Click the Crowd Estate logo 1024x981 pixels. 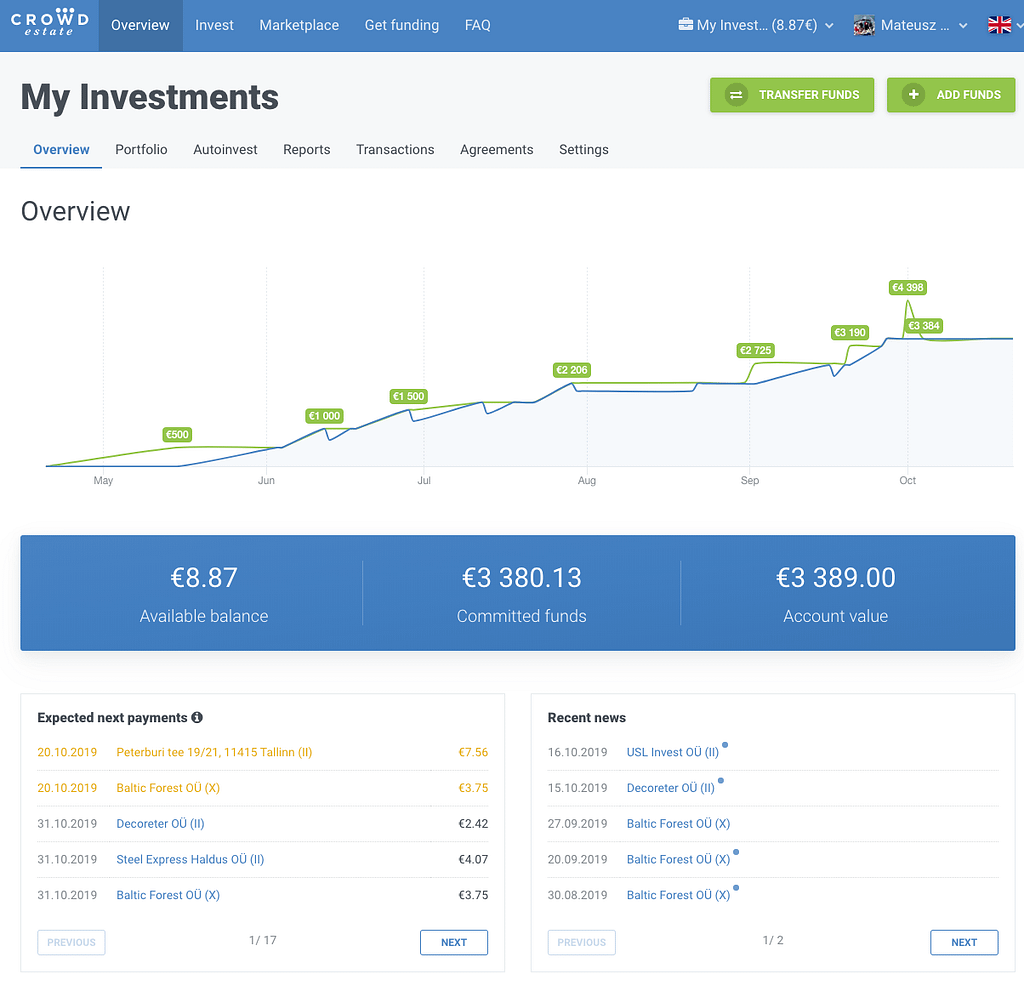click(49, 25)
